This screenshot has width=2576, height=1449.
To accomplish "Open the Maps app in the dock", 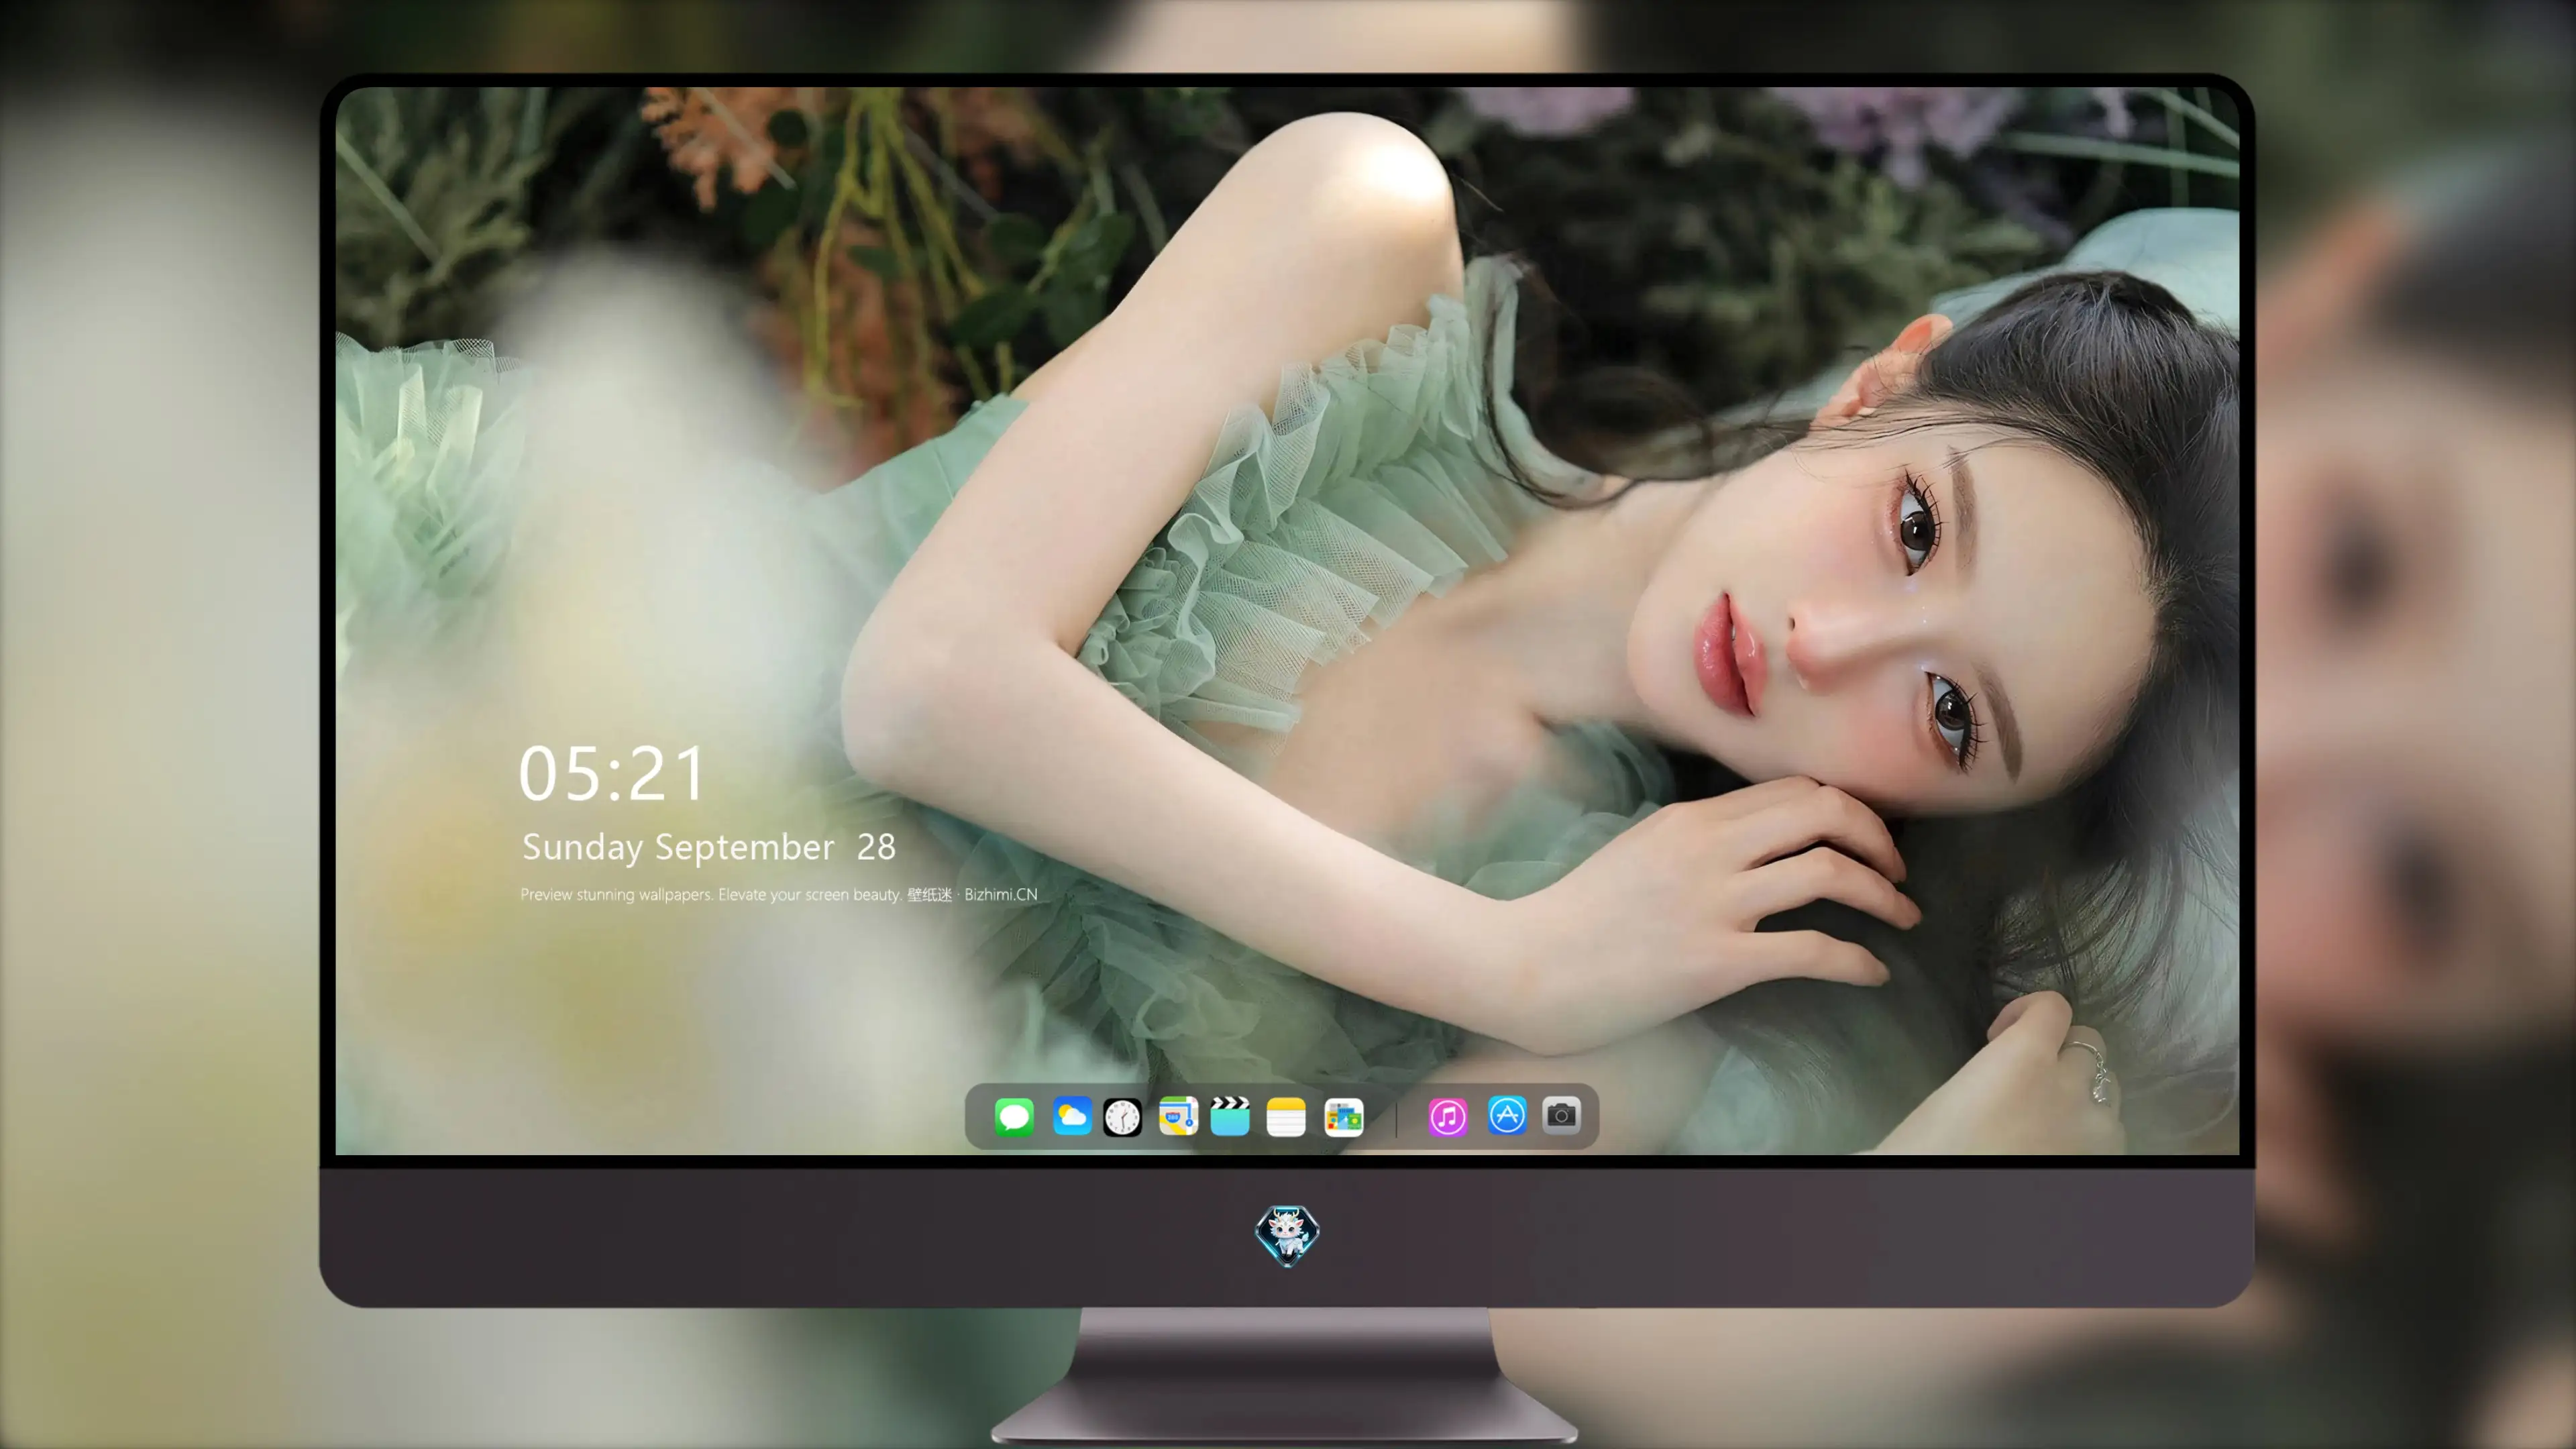I will pyautogui.click(x=1178, y=1116).
